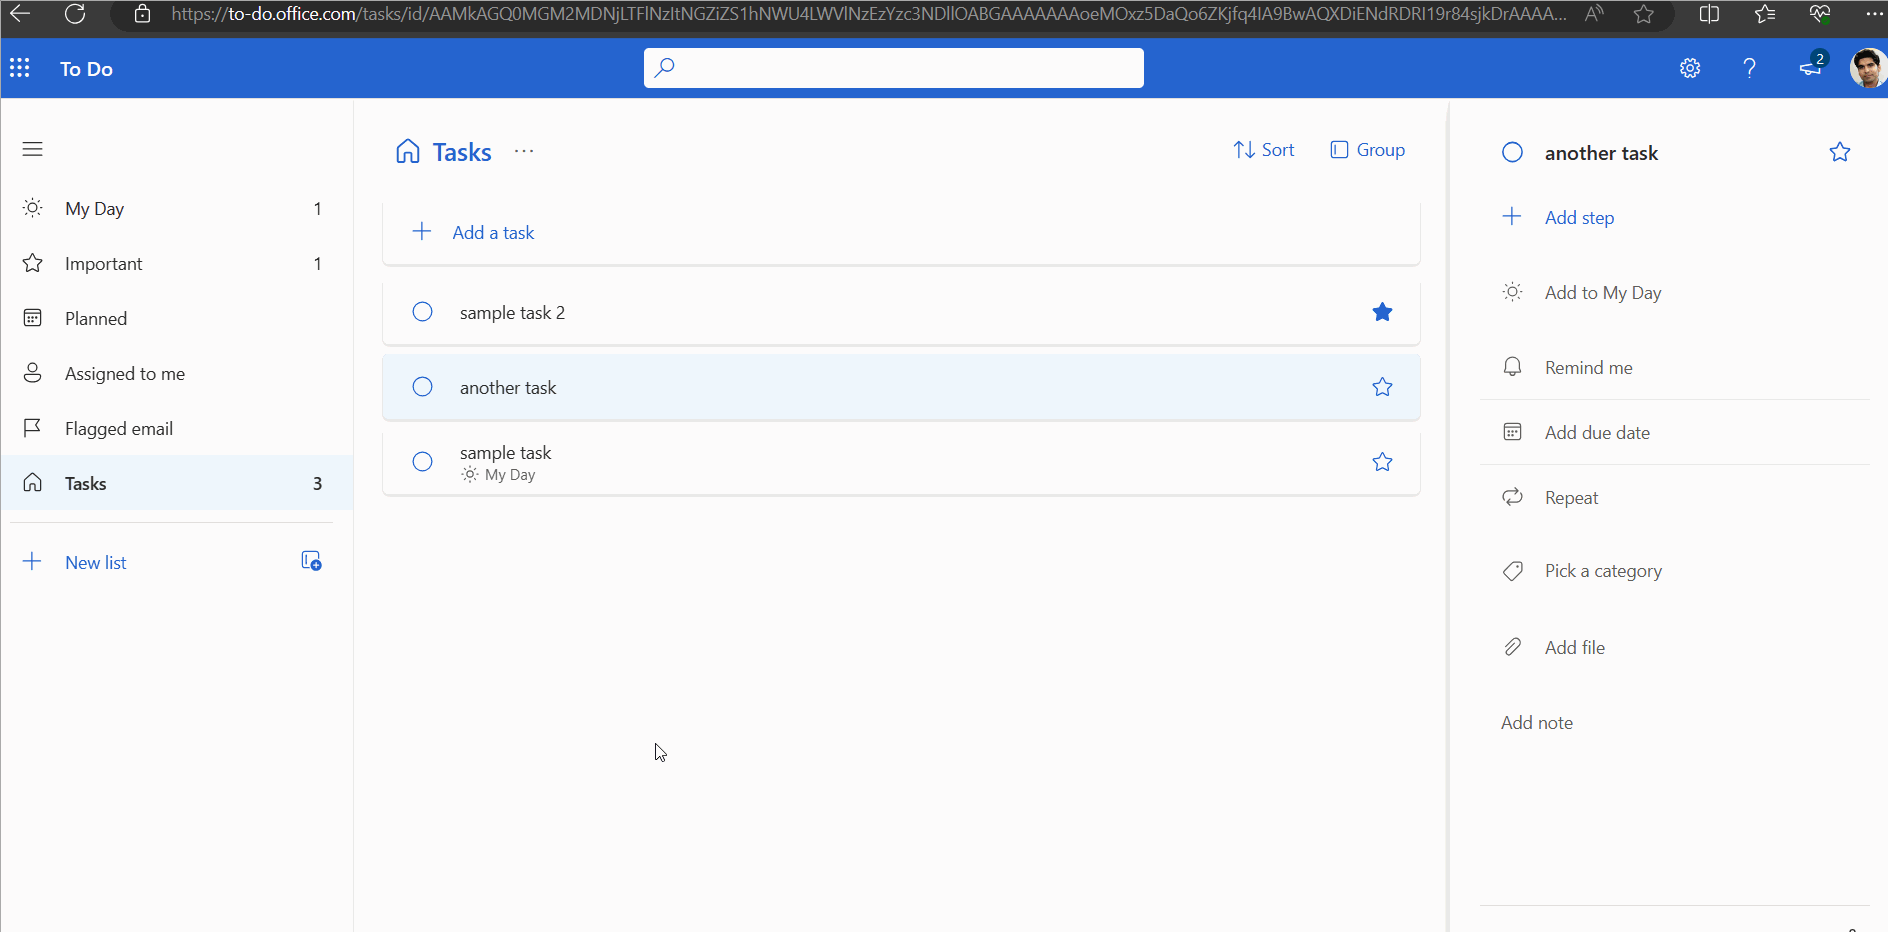The image size is (1888, 932).
Task: Select Planned in the sidebar
Action: (95, 318)
